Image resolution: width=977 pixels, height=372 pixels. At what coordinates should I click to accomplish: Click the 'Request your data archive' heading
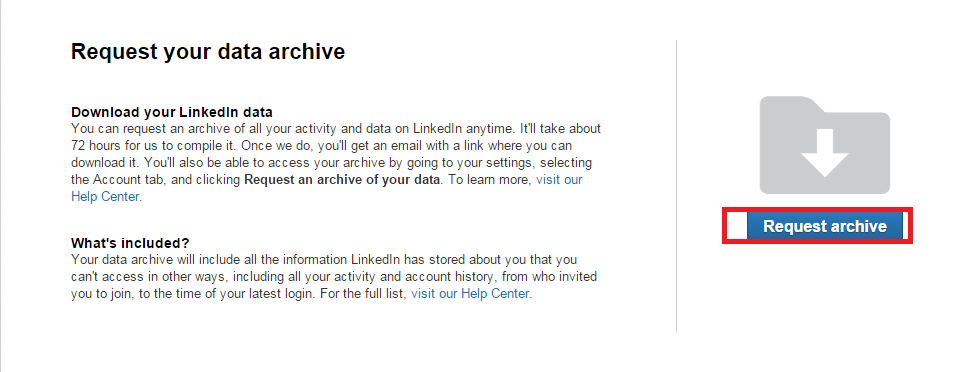point(208,51)
